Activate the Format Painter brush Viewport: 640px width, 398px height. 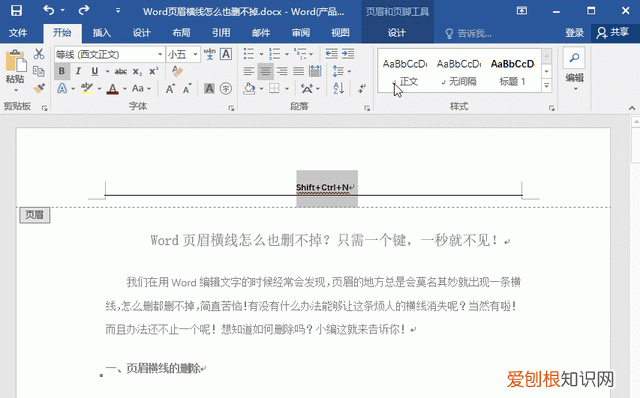(39, 88)
